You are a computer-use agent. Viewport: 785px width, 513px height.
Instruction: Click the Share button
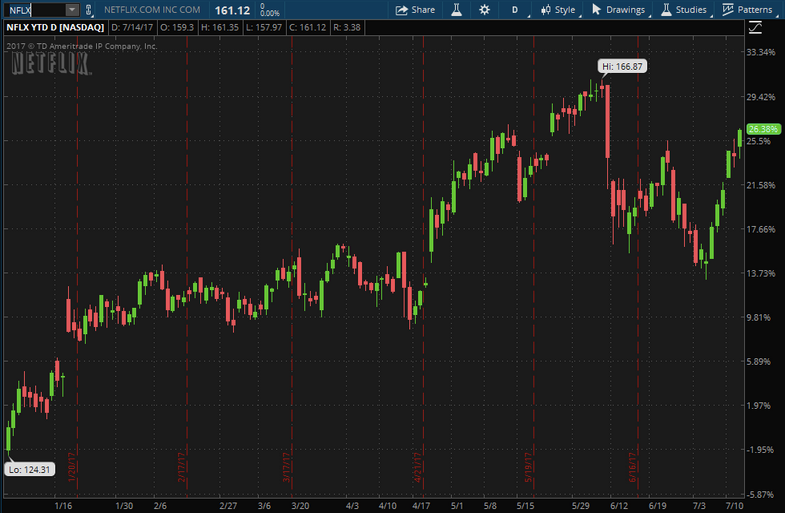pos(415,10)
